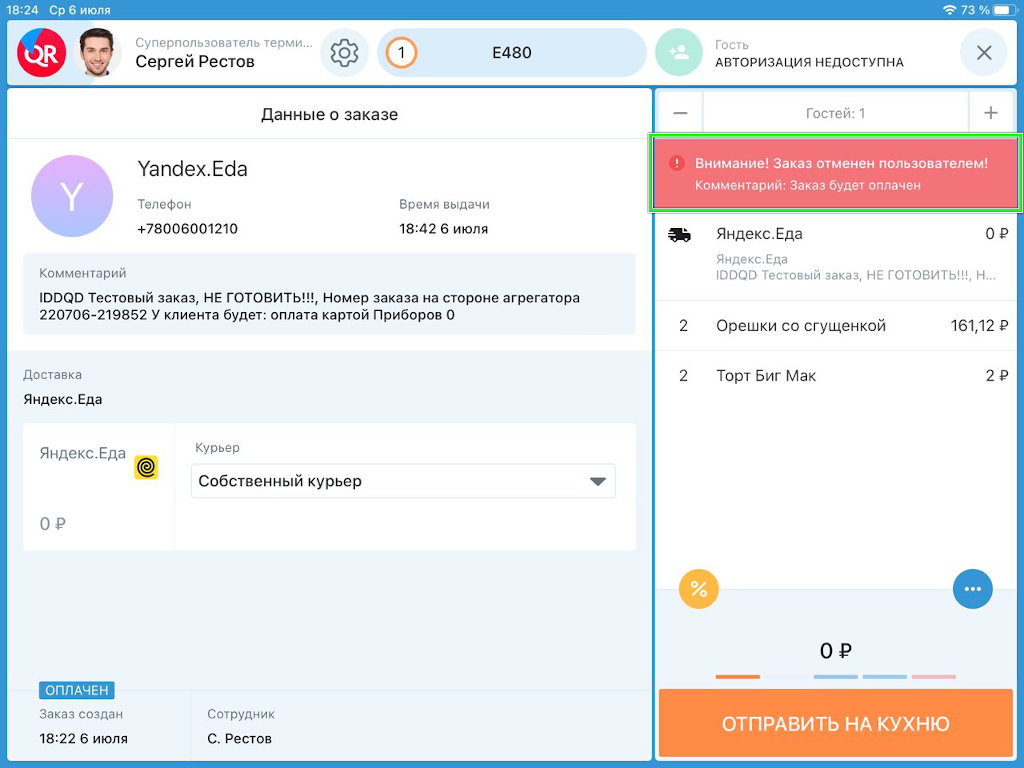This screenshot has width=1024, height=768.
Task: Tap the pickup time '18:42 6 июля'
Action: click(x=443, y=229)
